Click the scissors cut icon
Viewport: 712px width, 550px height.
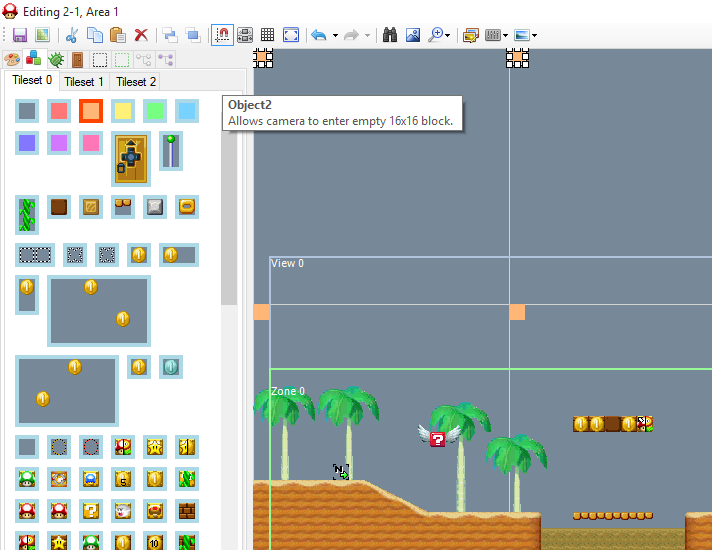click(73, 35)
